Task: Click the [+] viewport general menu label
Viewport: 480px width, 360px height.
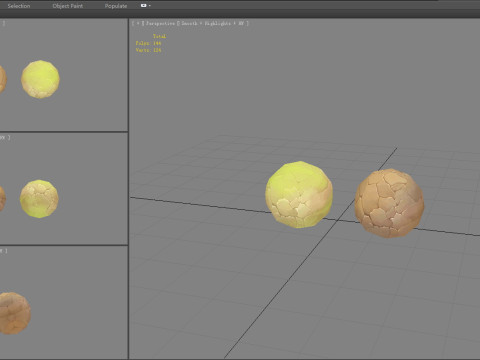Action: [138, 23]
